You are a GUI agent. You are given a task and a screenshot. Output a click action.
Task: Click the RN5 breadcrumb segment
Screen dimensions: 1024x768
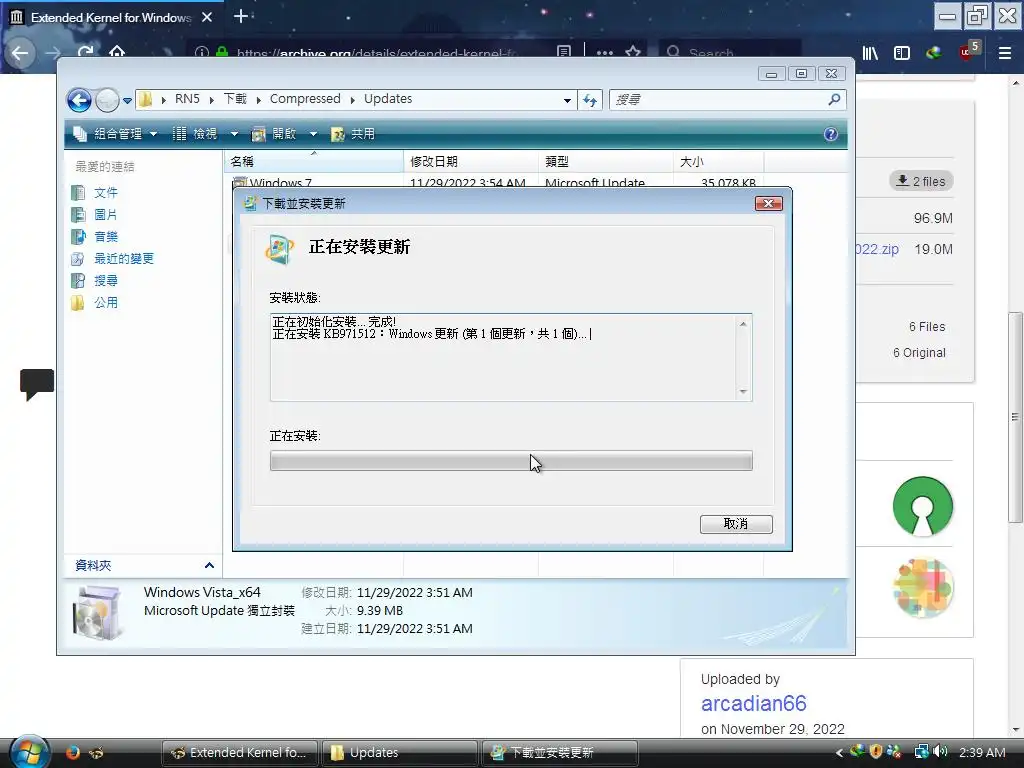[x=187, y=99]
